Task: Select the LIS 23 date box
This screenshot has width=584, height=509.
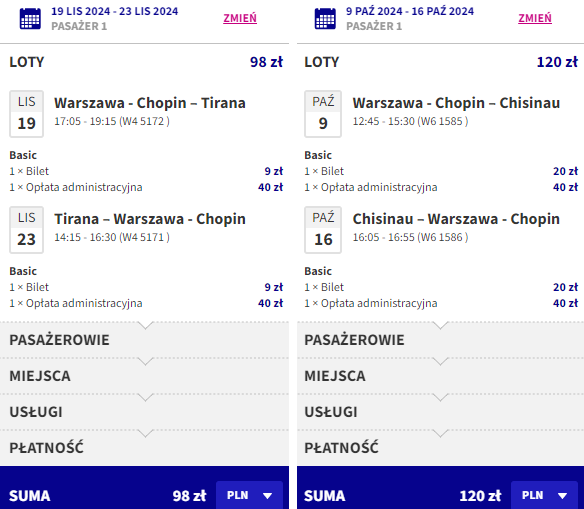Action: (26, 230)
